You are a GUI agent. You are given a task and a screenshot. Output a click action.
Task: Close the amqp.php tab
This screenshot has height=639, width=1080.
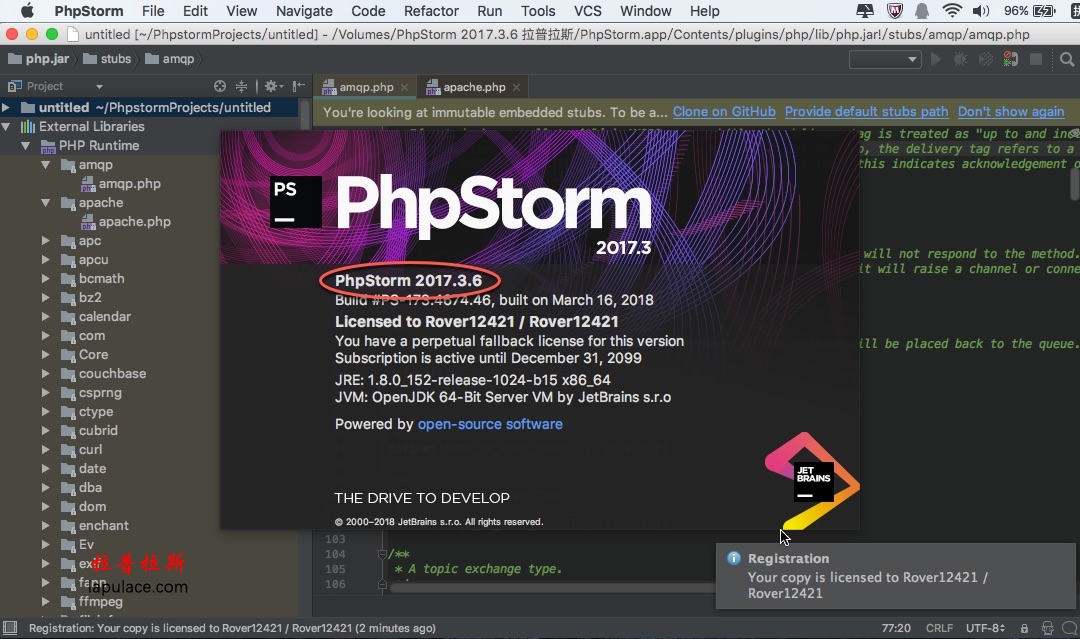coord(404,87)
